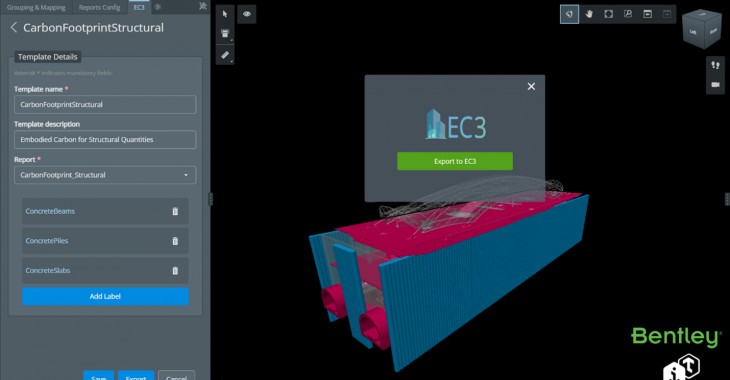Switch to Grouping & Mapping tab
The height and width of the screenshot is (380, 730).
[36, 7]
